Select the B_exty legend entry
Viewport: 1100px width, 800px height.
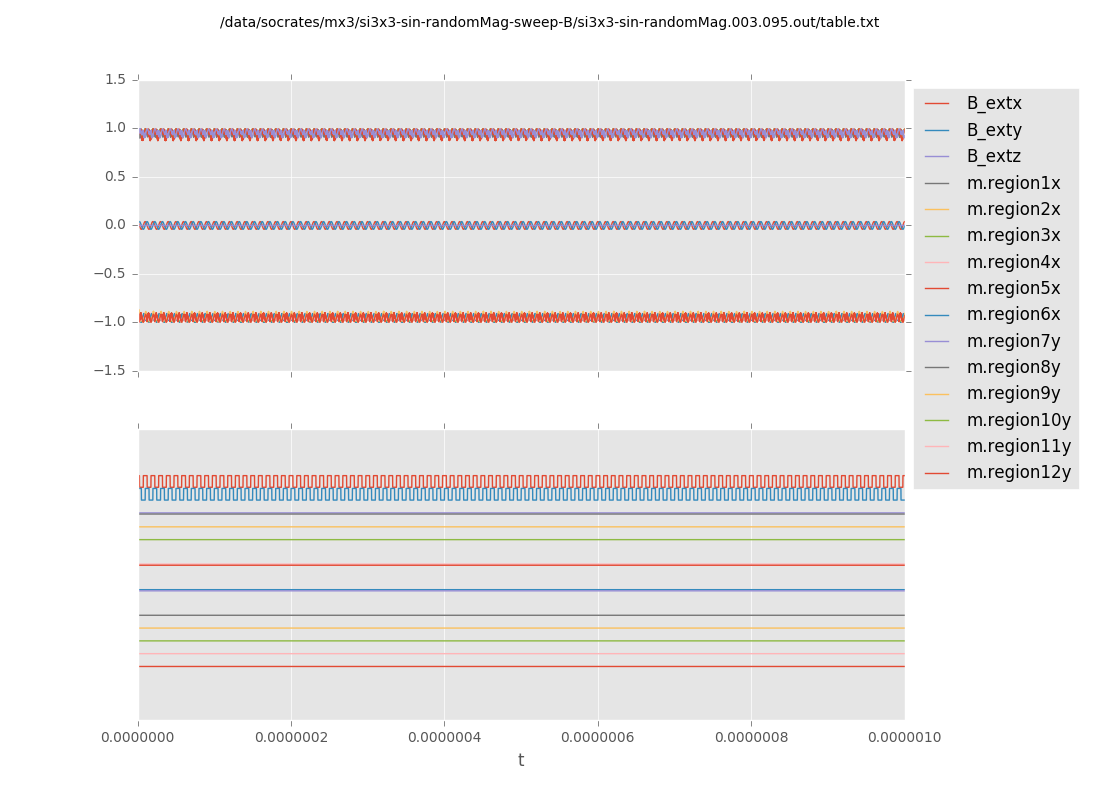(x=993, y=130)
